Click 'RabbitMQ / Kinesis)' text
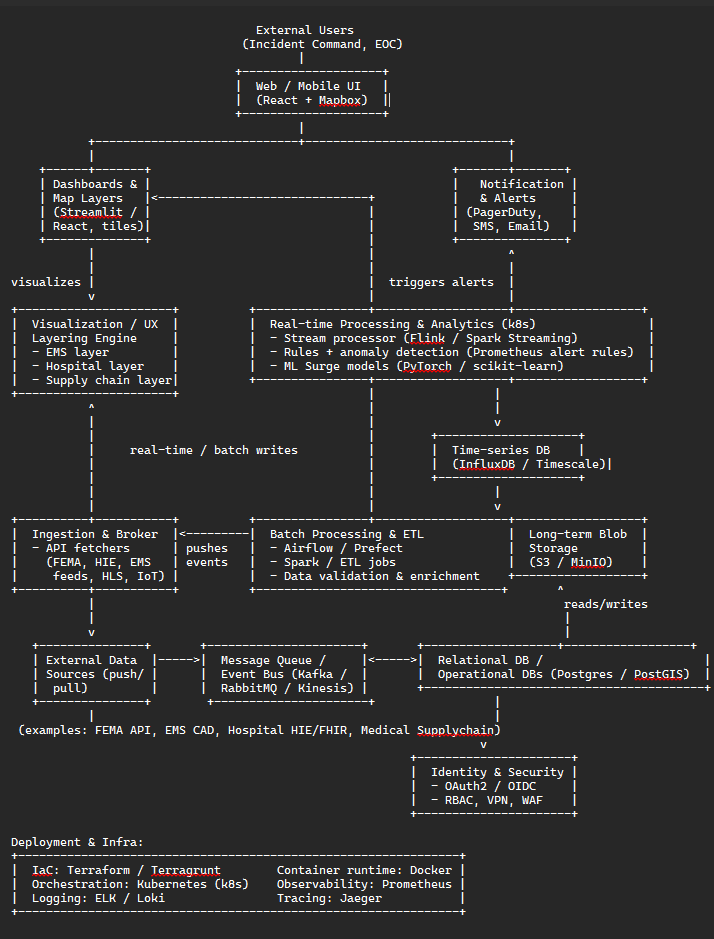Viewport: 714px width, 939px height. (x=288, y=688)
